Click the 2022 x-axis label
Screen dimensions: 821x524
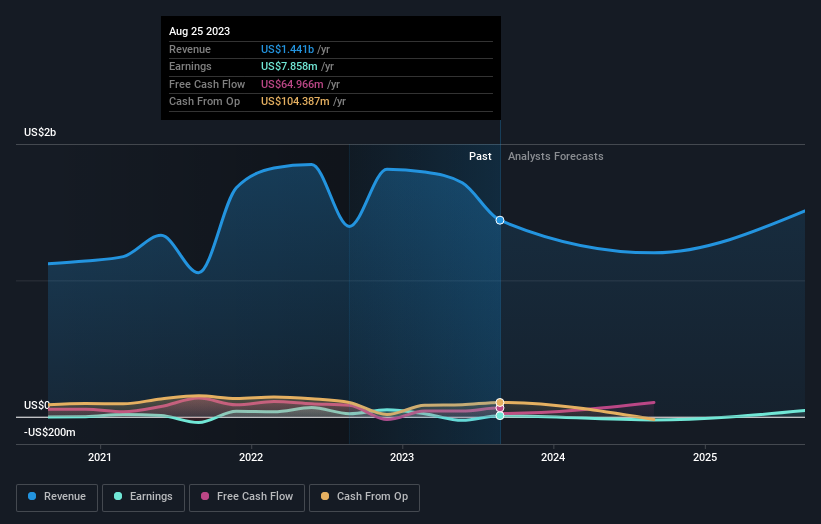tap(251, 457)
